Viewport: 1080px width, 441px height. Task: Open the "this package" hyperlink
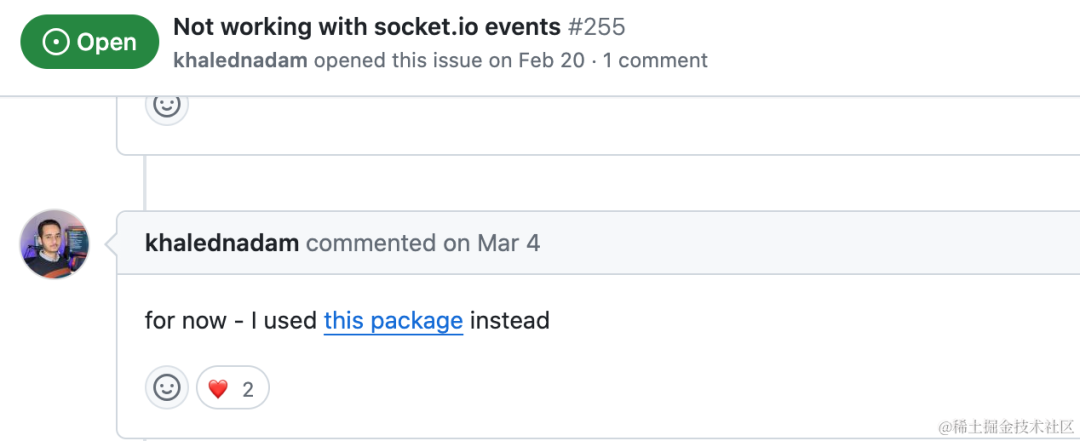tap(393, 321)
